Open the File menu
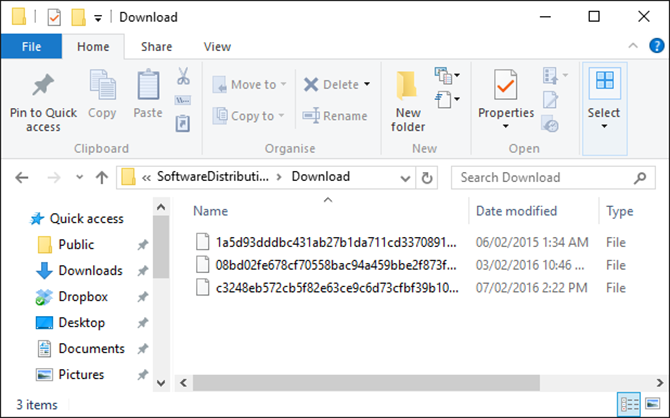 click(31, 46)
